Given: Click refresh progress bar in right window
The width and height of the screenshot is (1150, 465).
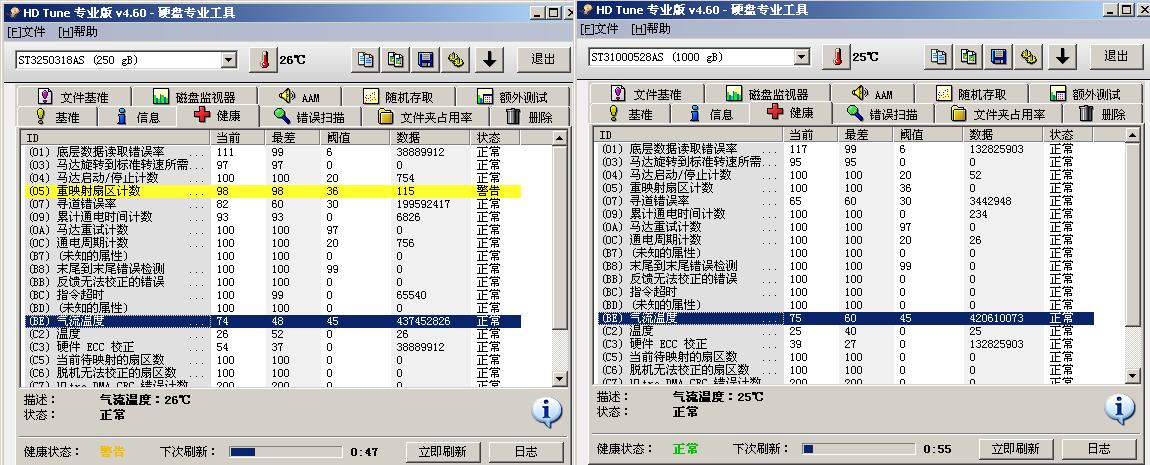Looking at the screenshot, I should tap(857, 449).
